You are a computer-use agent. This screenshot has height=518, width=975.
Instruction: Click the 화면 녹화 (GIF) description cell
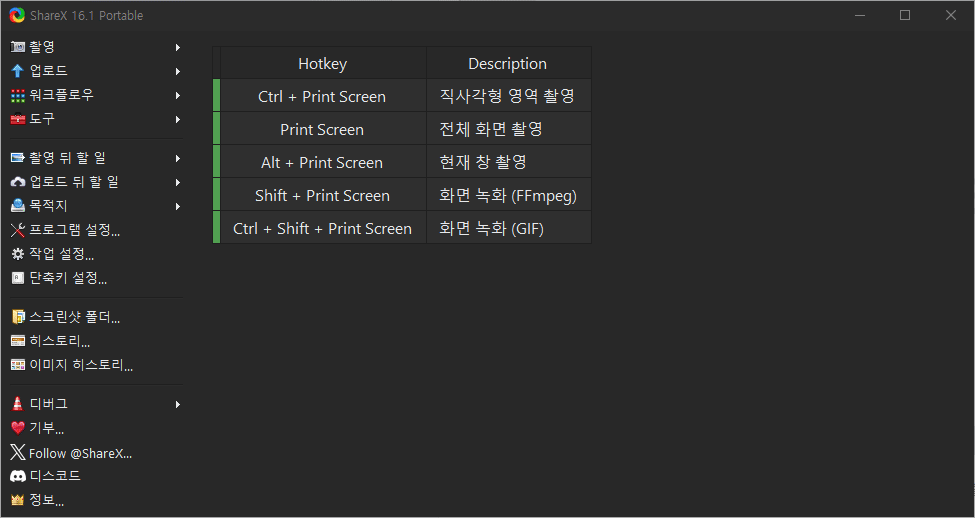509,228
